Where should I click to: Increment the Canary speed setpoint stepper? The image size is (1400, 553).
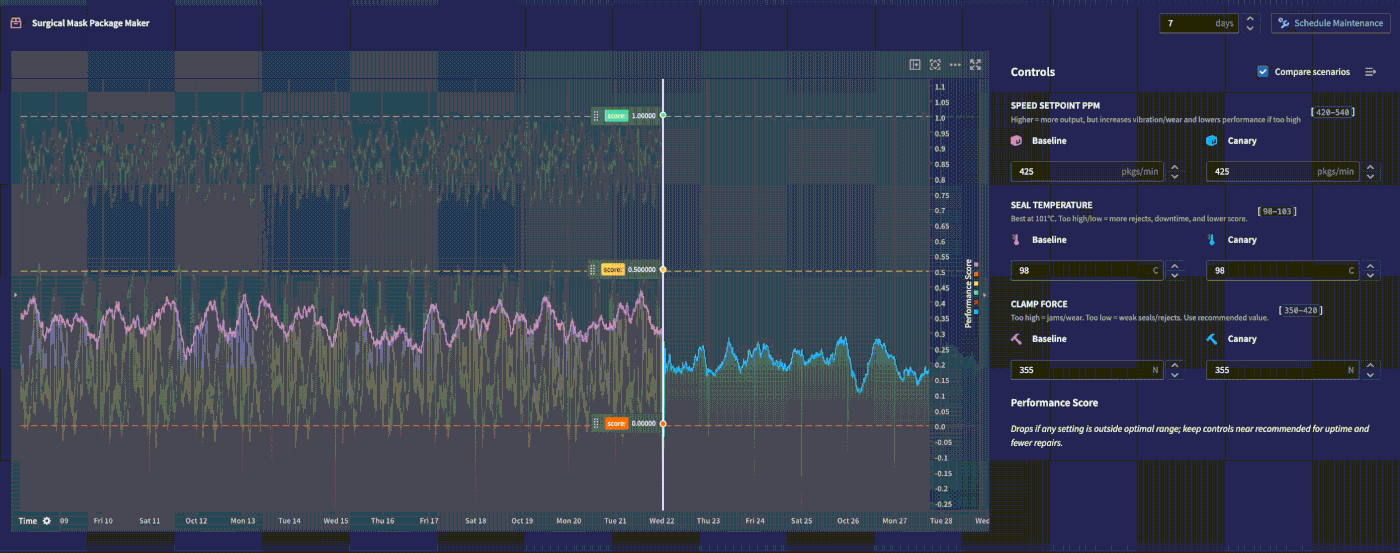click(1371, 167)
